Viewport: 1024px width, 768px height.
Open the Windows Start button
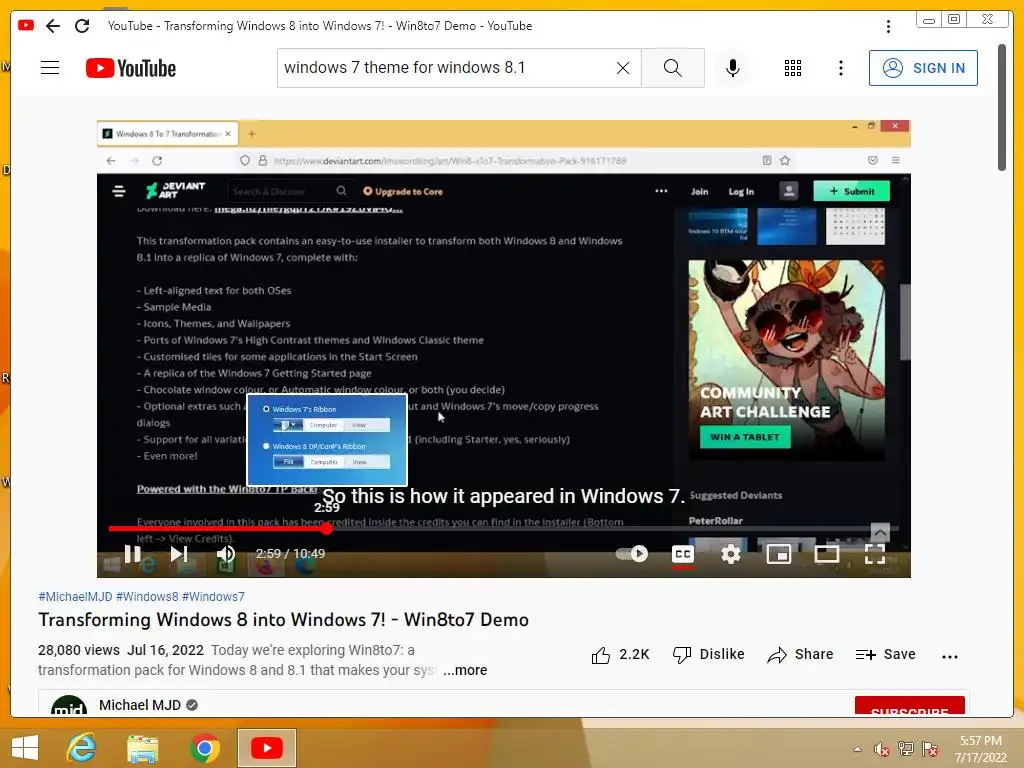tap(25, 748)
